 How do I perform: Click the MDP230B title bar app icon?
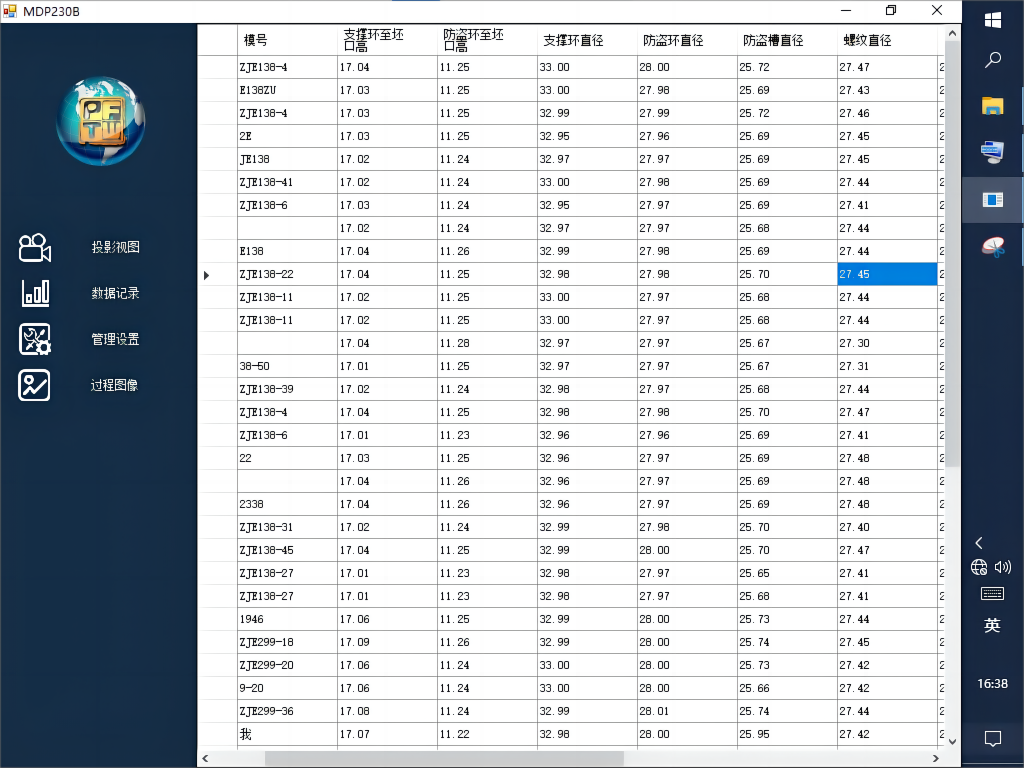[9, 11]
